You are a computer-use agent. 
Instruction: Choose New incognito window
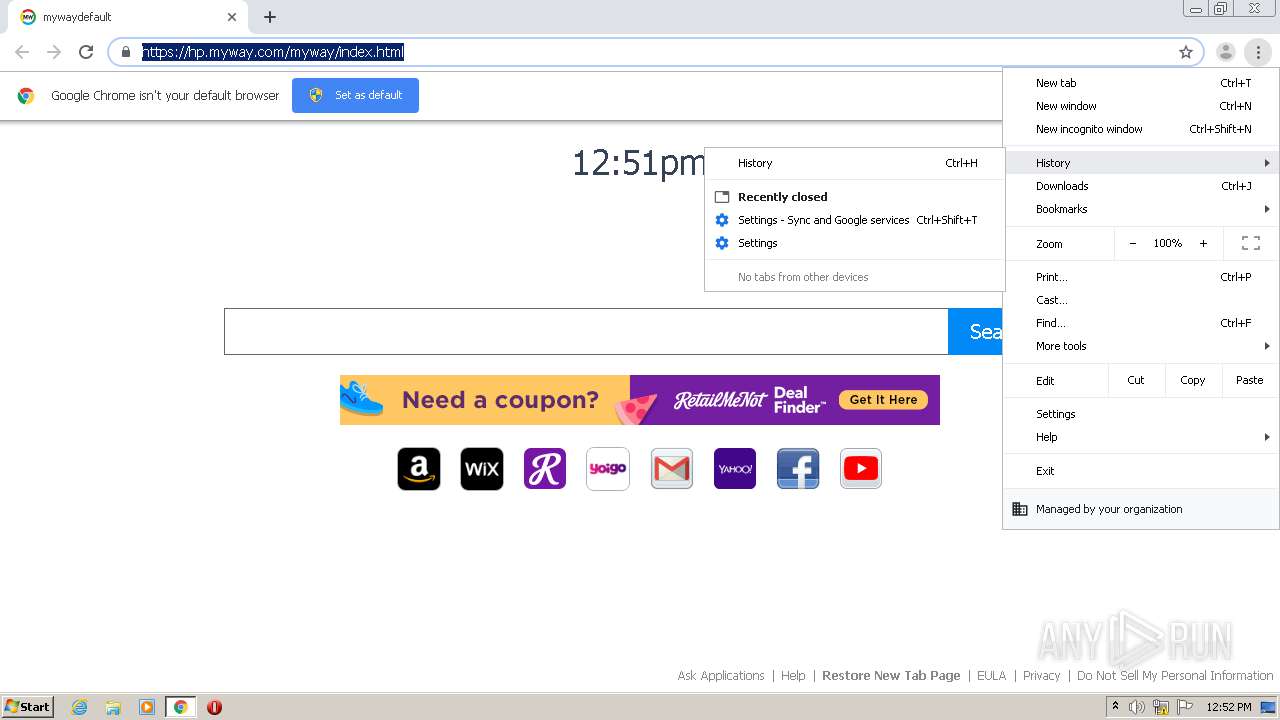[x=1141, y=129]
